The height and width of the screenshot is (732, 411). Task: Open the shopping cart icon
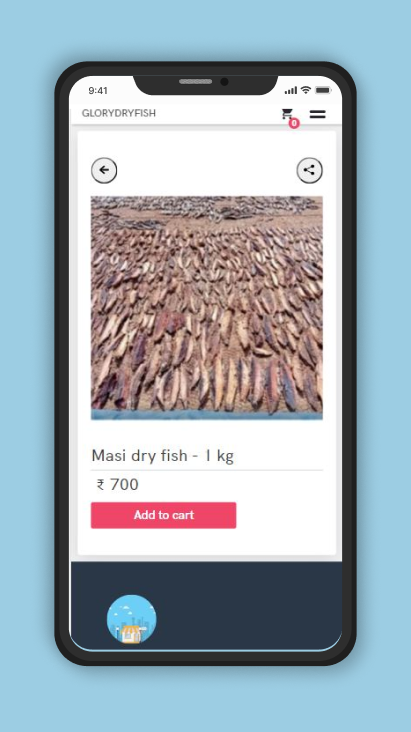click(x=286, y=113)
